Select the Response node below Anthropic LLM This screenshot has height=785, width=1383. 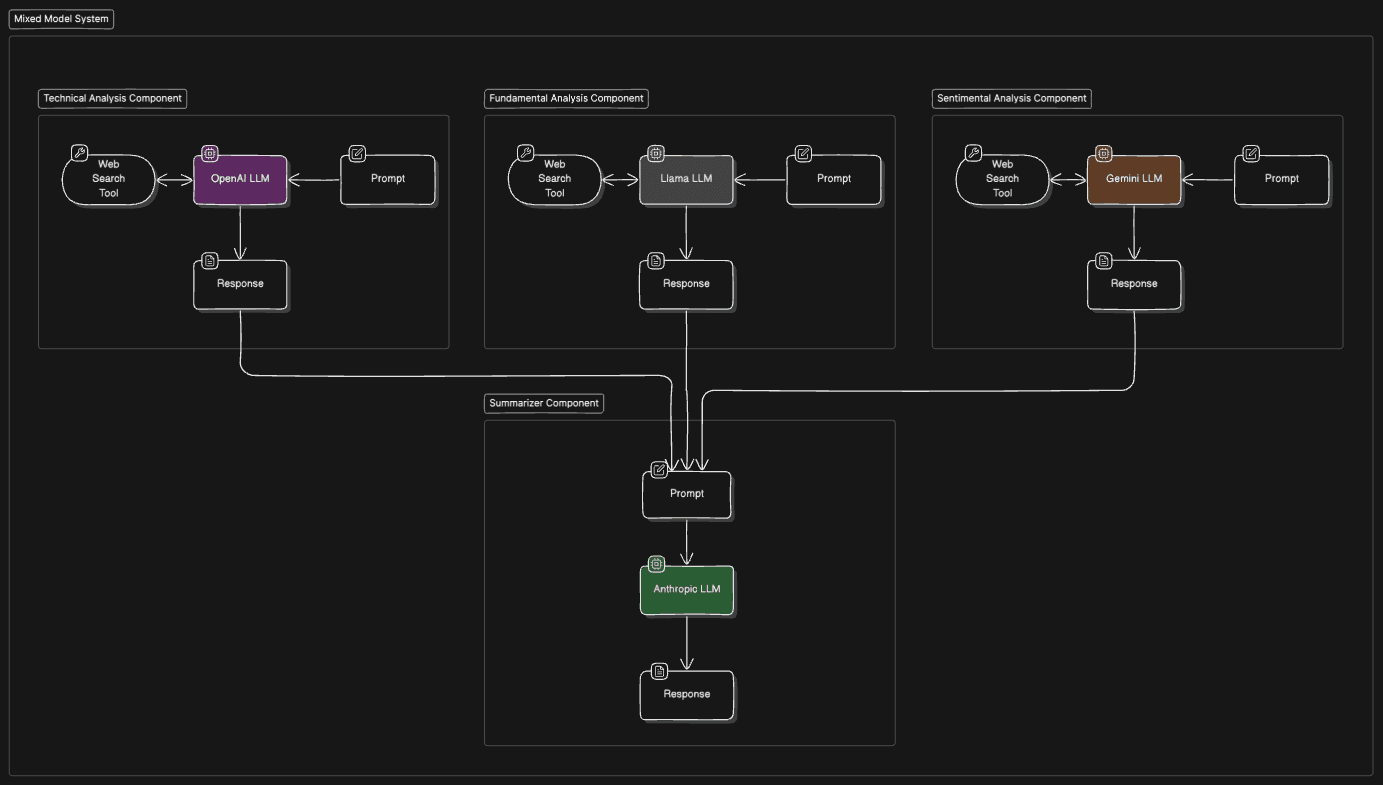(x=687, y=694)
